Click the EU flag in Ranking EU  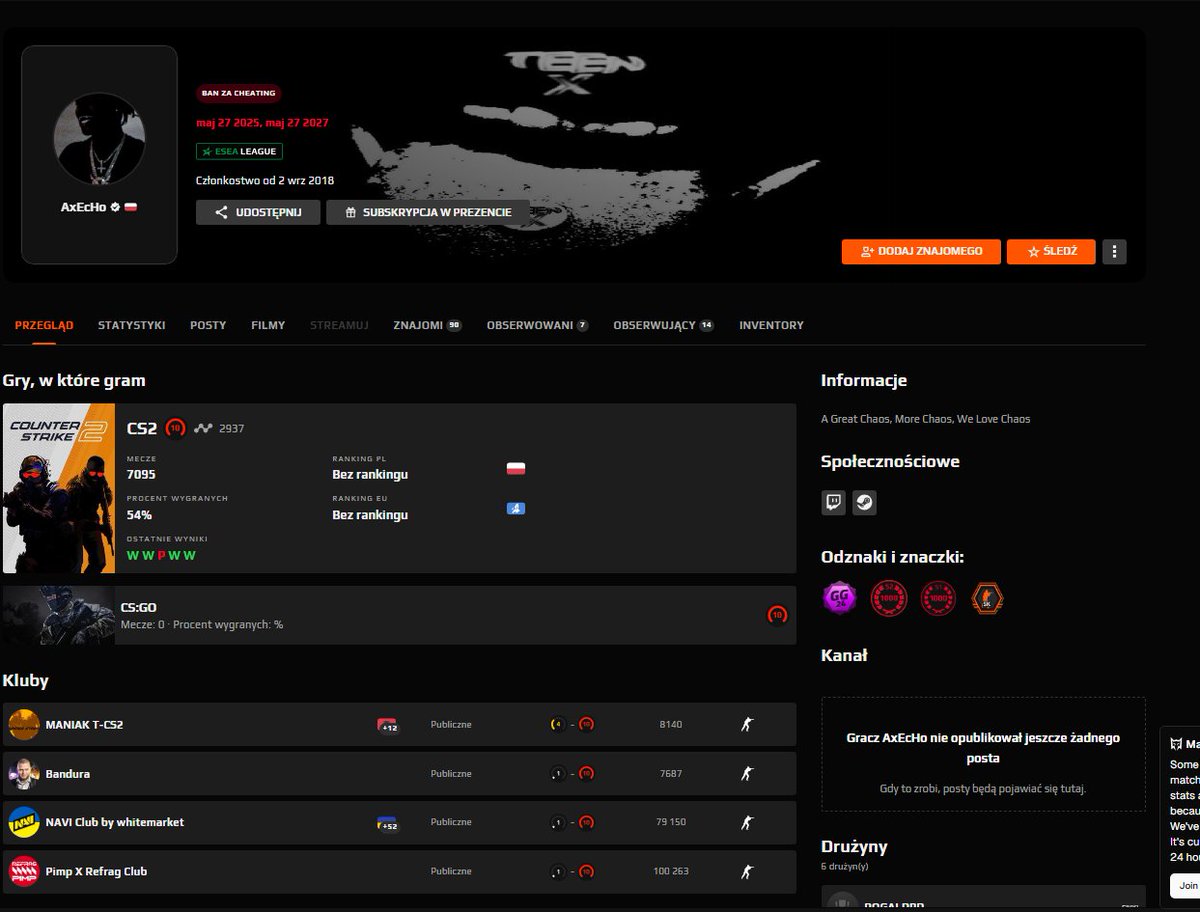(x=516, y=508)
